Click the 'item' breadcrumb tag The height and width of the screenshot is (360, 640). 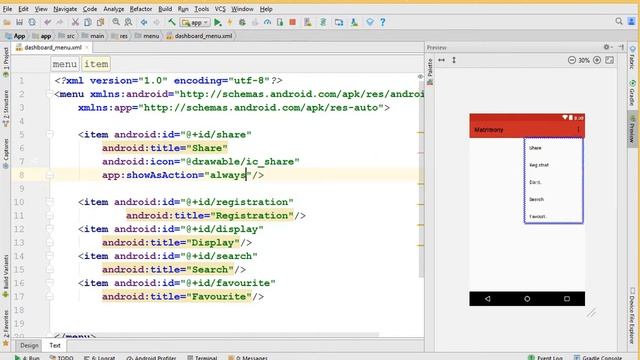pos(96,64)
